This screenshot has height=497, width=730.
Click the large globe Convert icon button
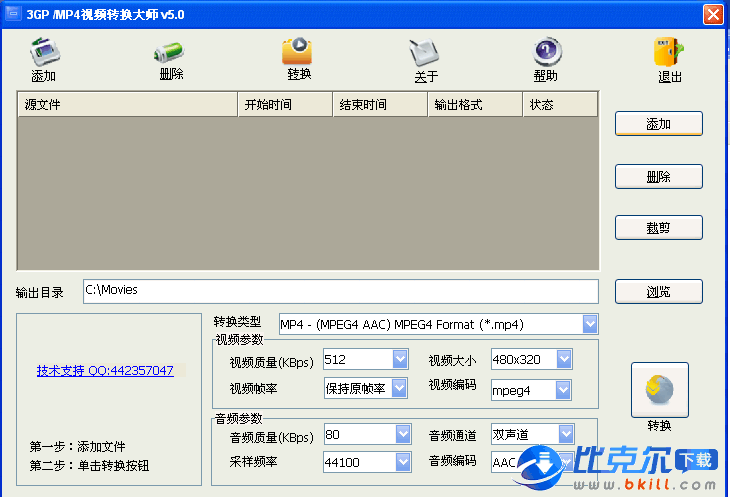click(660, 390)
